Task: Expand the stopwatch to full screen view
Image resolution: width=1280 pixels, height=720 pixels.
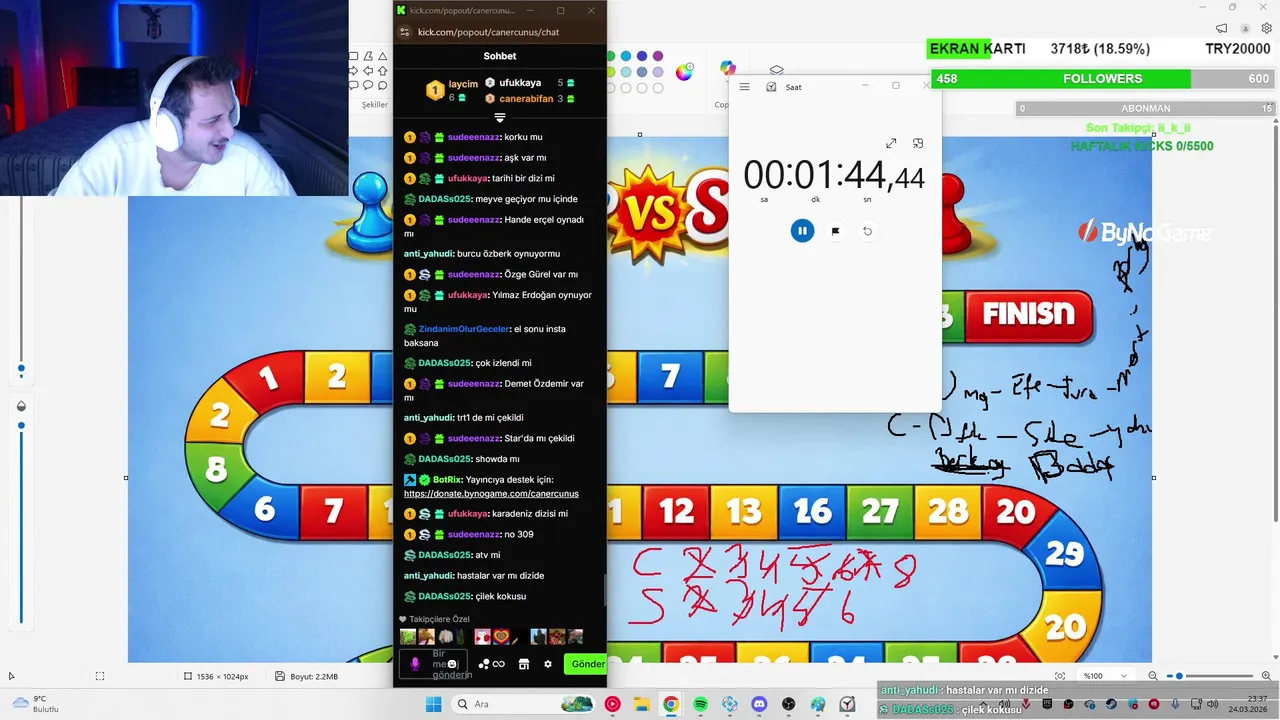Action: click(x=891, y=144)
